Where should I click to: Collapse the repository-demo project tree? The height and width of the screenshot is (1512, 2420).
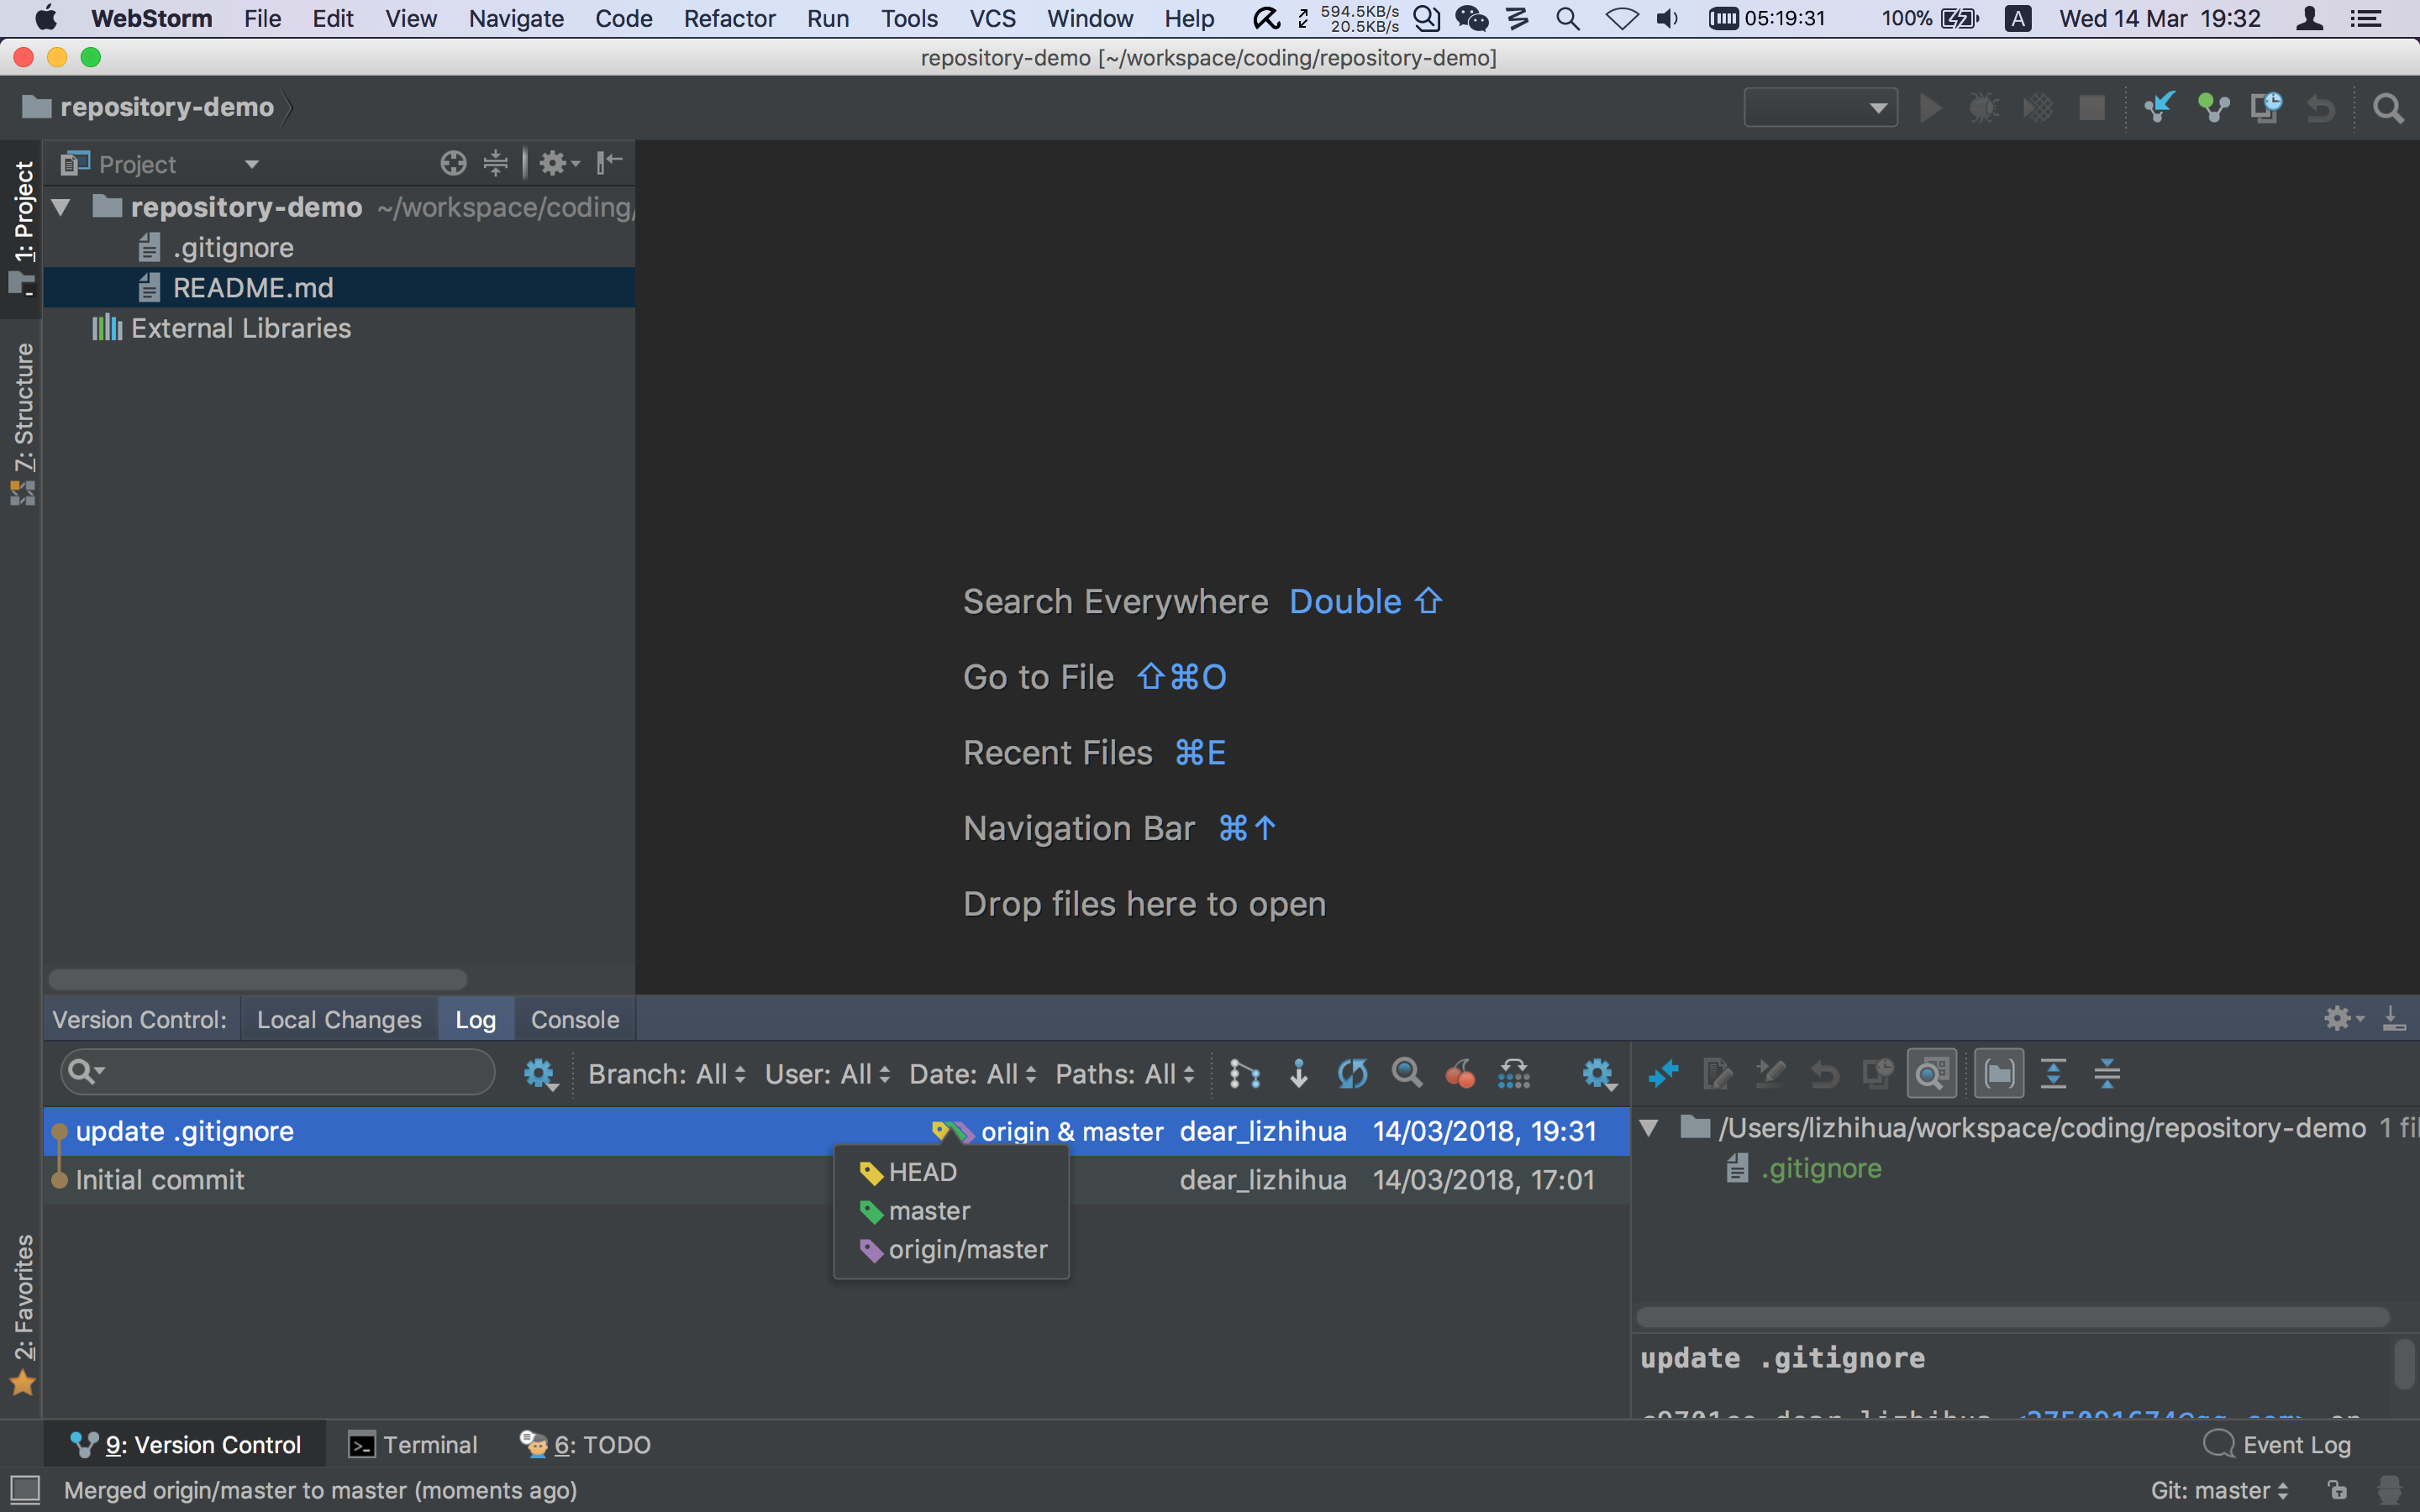tap(60, 207)
